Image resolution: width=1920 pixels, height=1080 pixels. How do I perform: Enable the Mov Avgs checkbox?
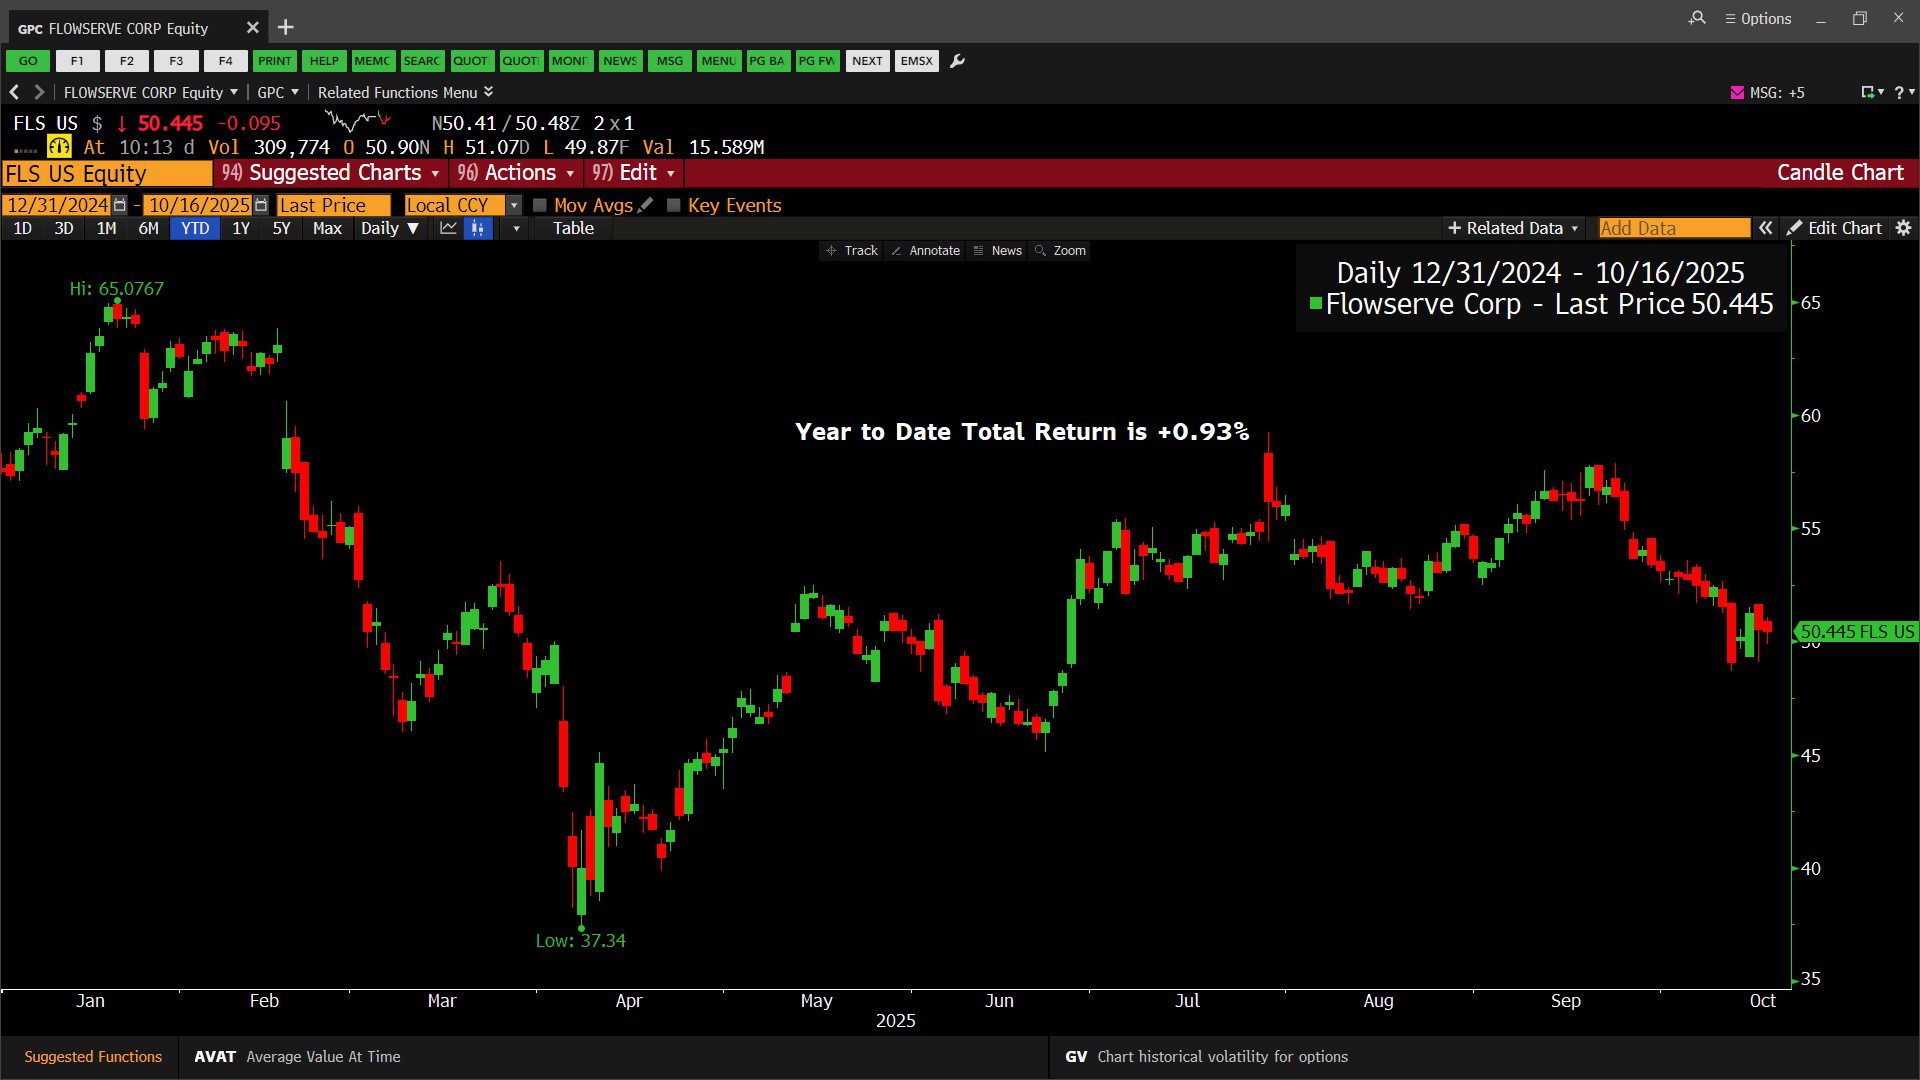[x=540, y=205]
